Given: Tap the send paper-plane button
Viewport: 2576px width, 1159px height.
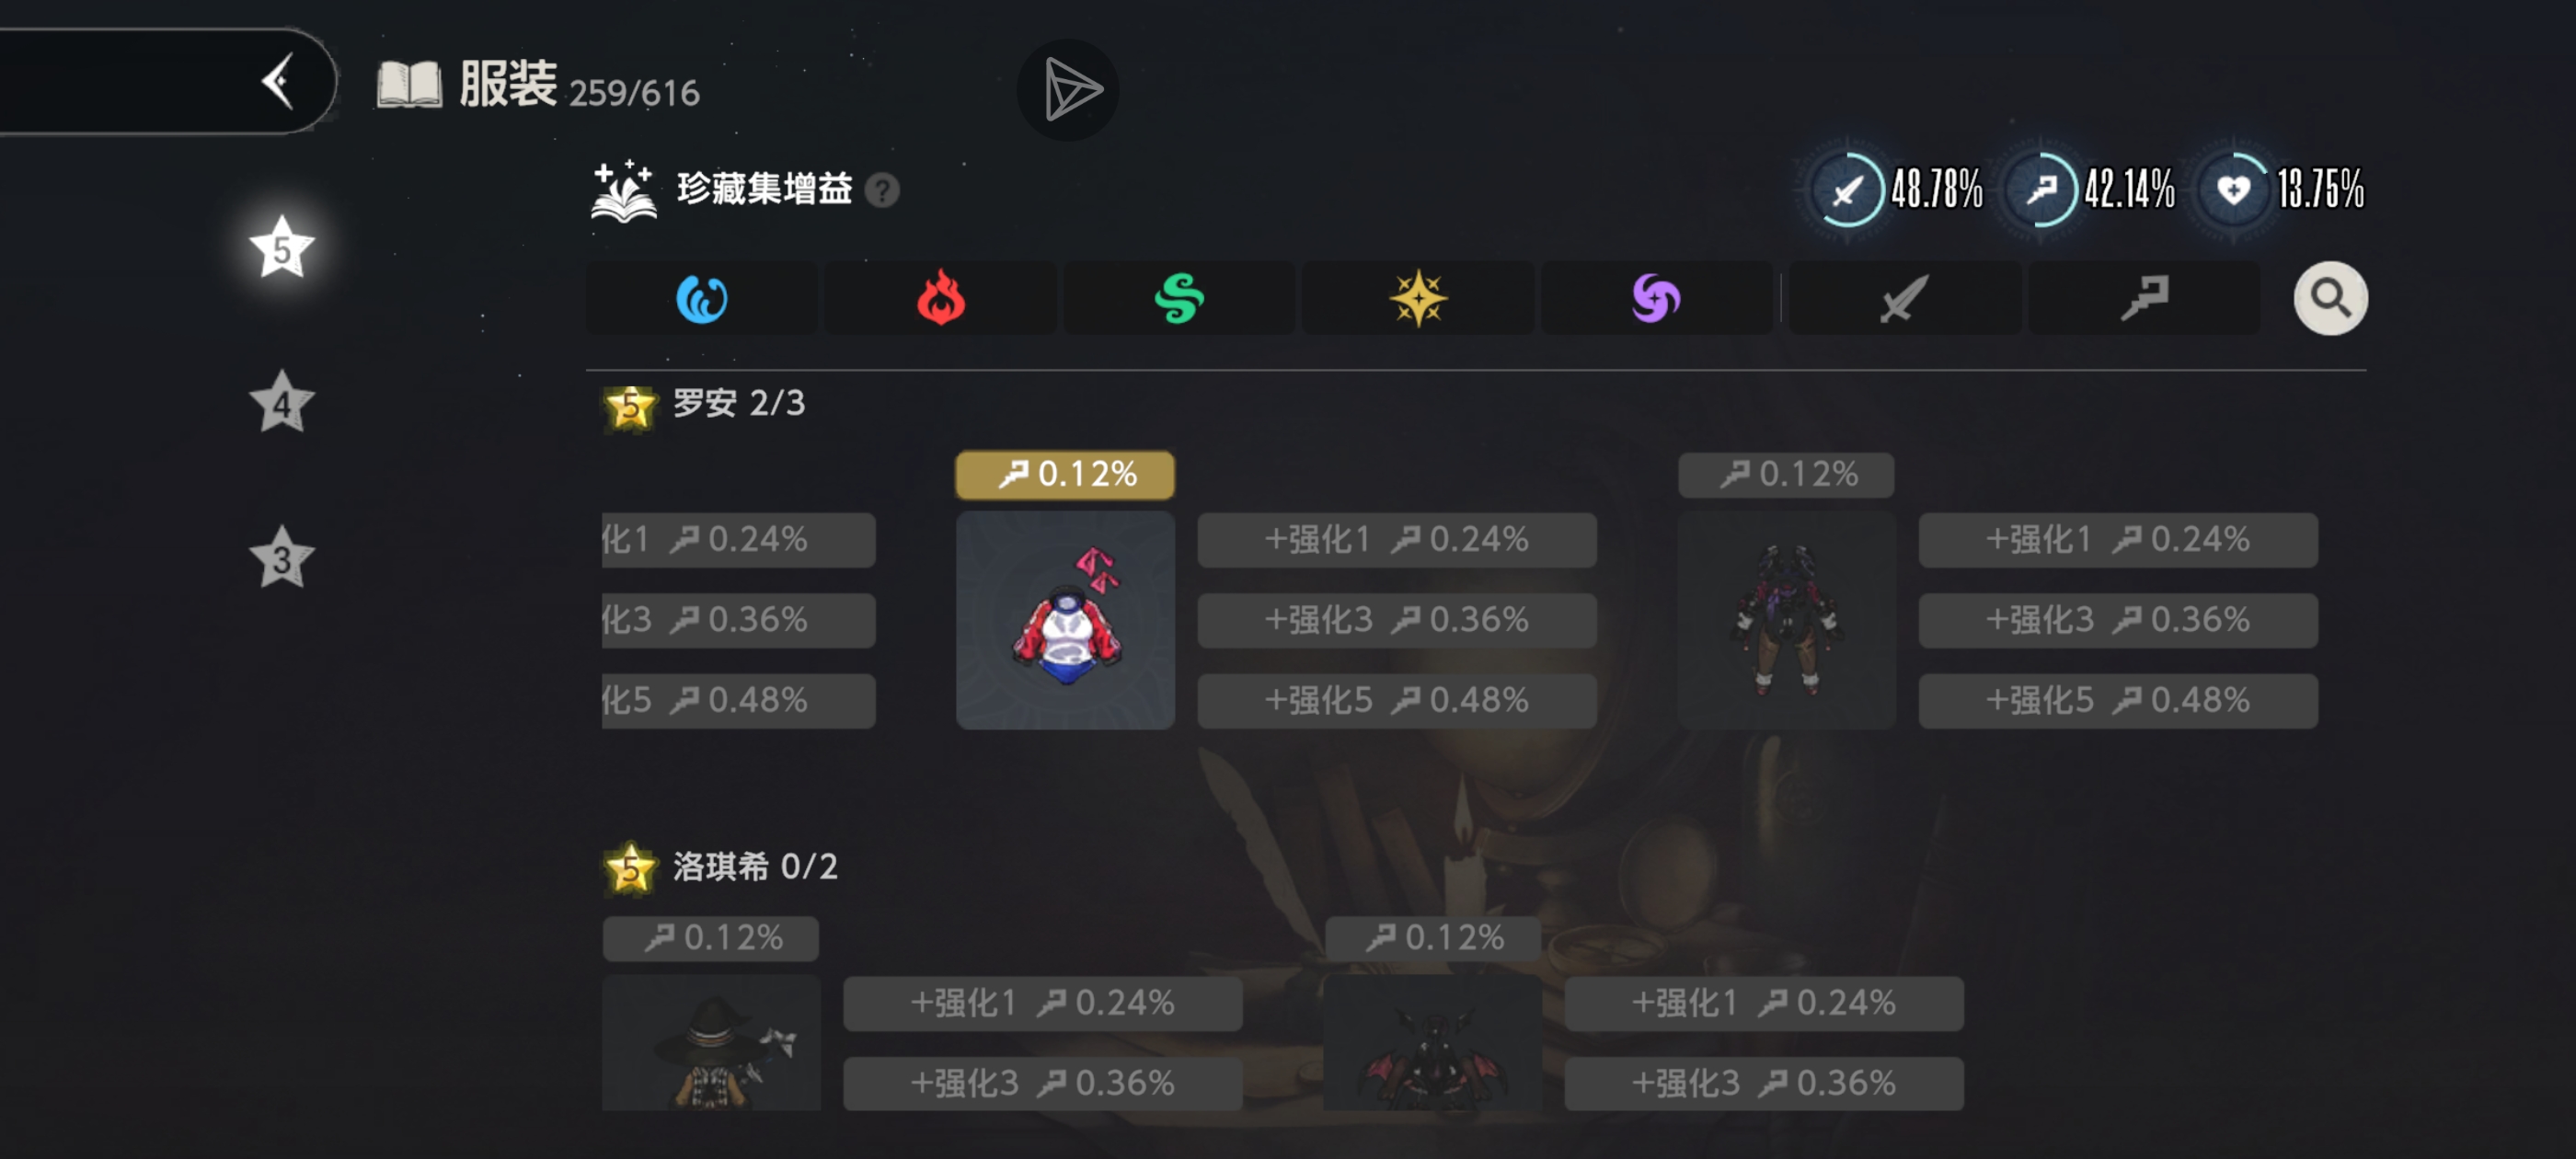Looking at the screenshot, I should 1069,90.
